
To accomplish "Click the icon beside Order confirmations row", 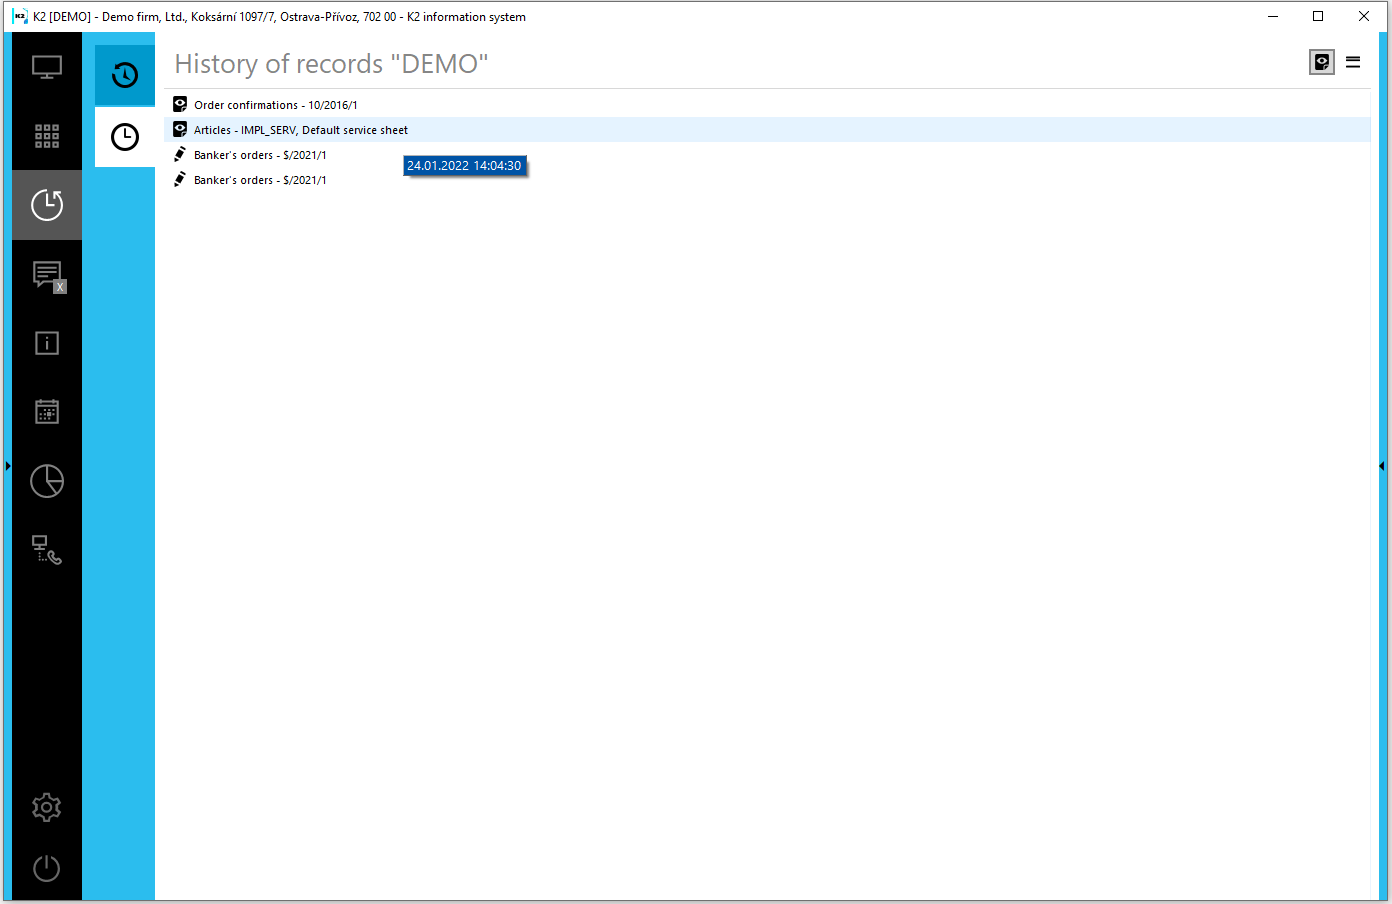I will tap(180, 104).
